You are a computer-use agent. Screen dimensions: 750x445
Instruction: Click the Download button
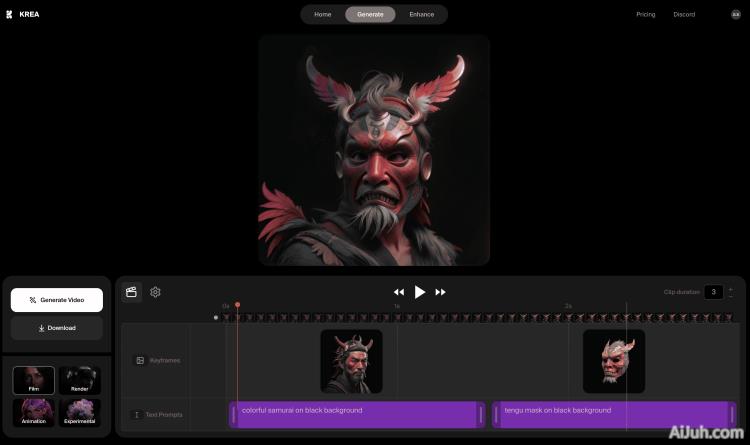pos(57,328)
